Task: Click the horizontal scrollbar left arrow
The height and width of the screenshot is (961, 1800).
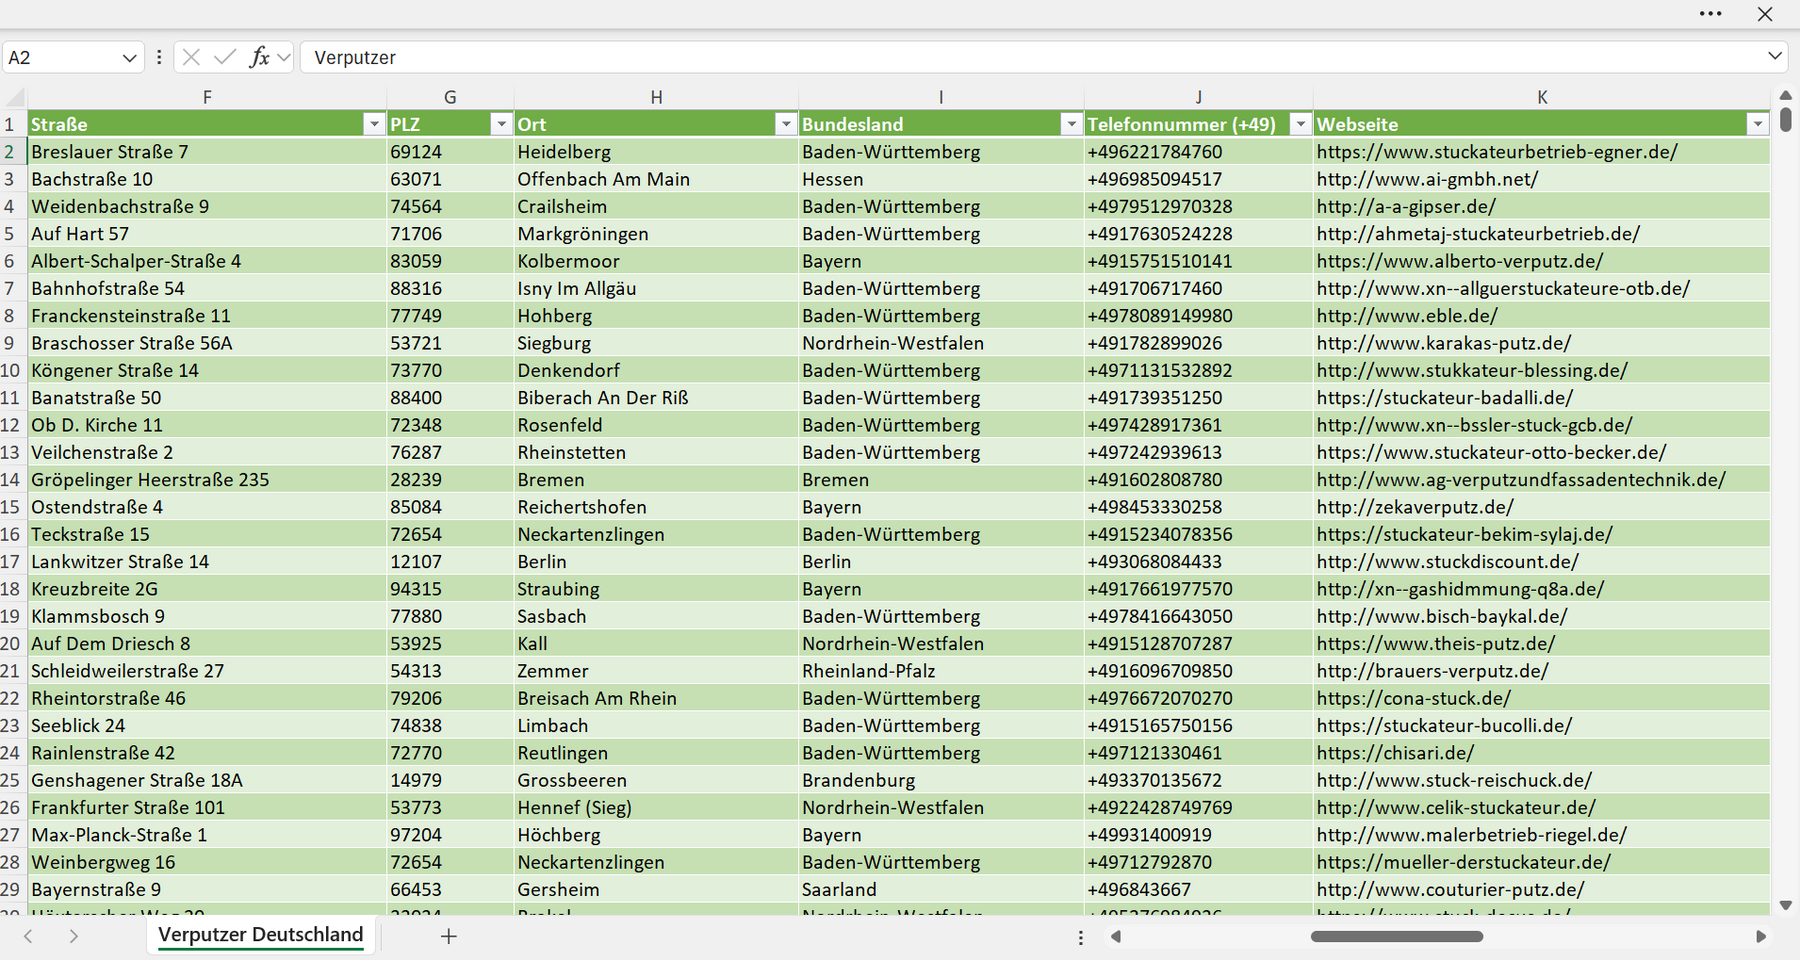Action: point(1116,937)
